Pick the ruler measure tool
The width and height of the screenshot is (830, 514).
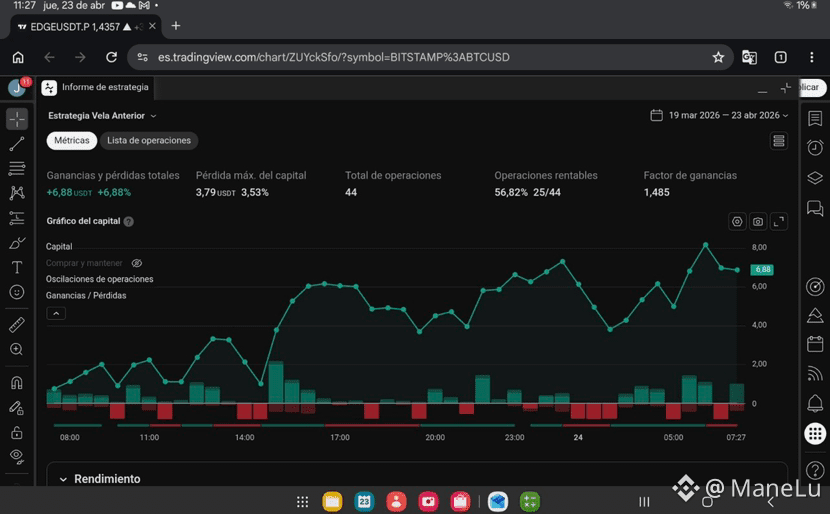(x=17, y=324)
